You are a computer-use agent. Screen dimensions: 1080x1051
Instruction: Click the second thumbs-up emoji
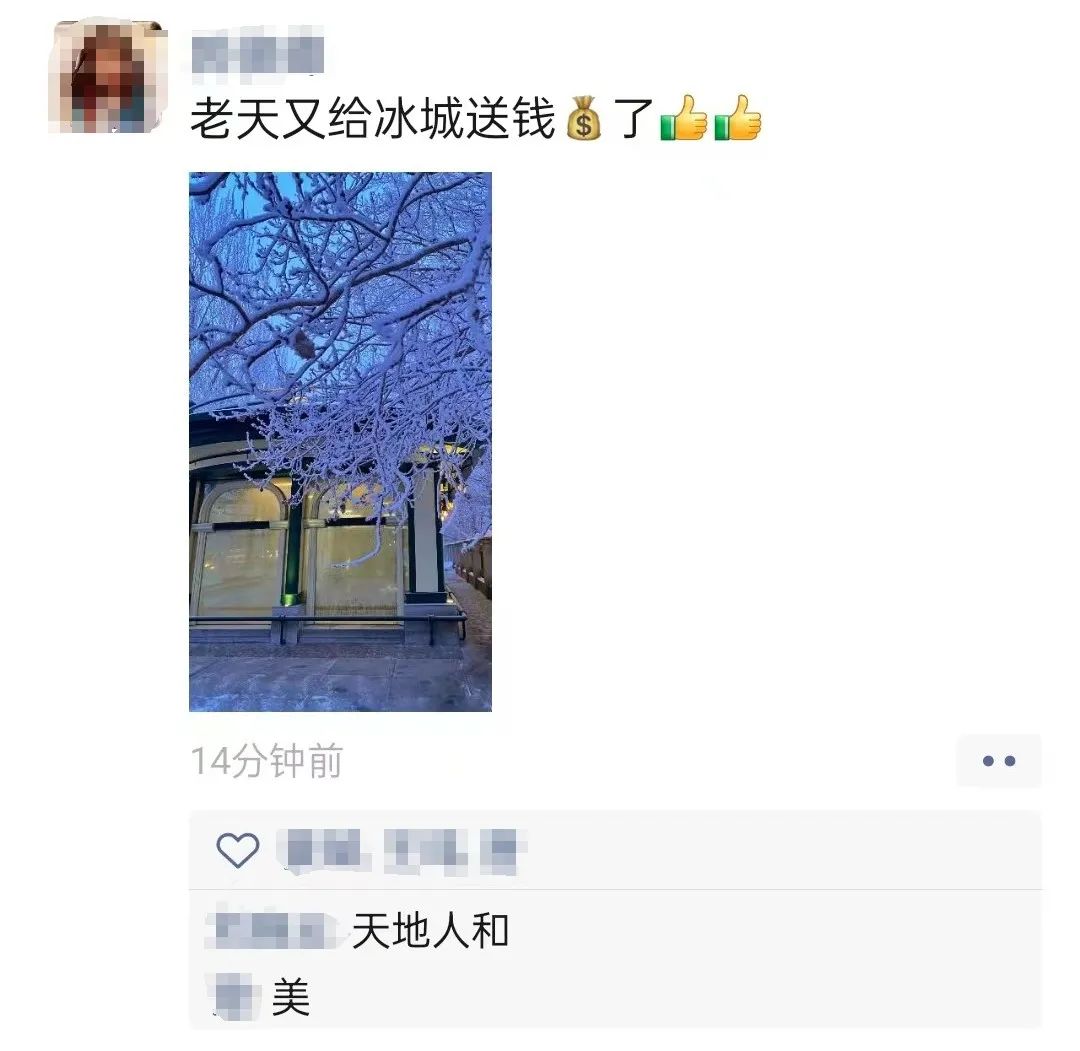point(738,118)
